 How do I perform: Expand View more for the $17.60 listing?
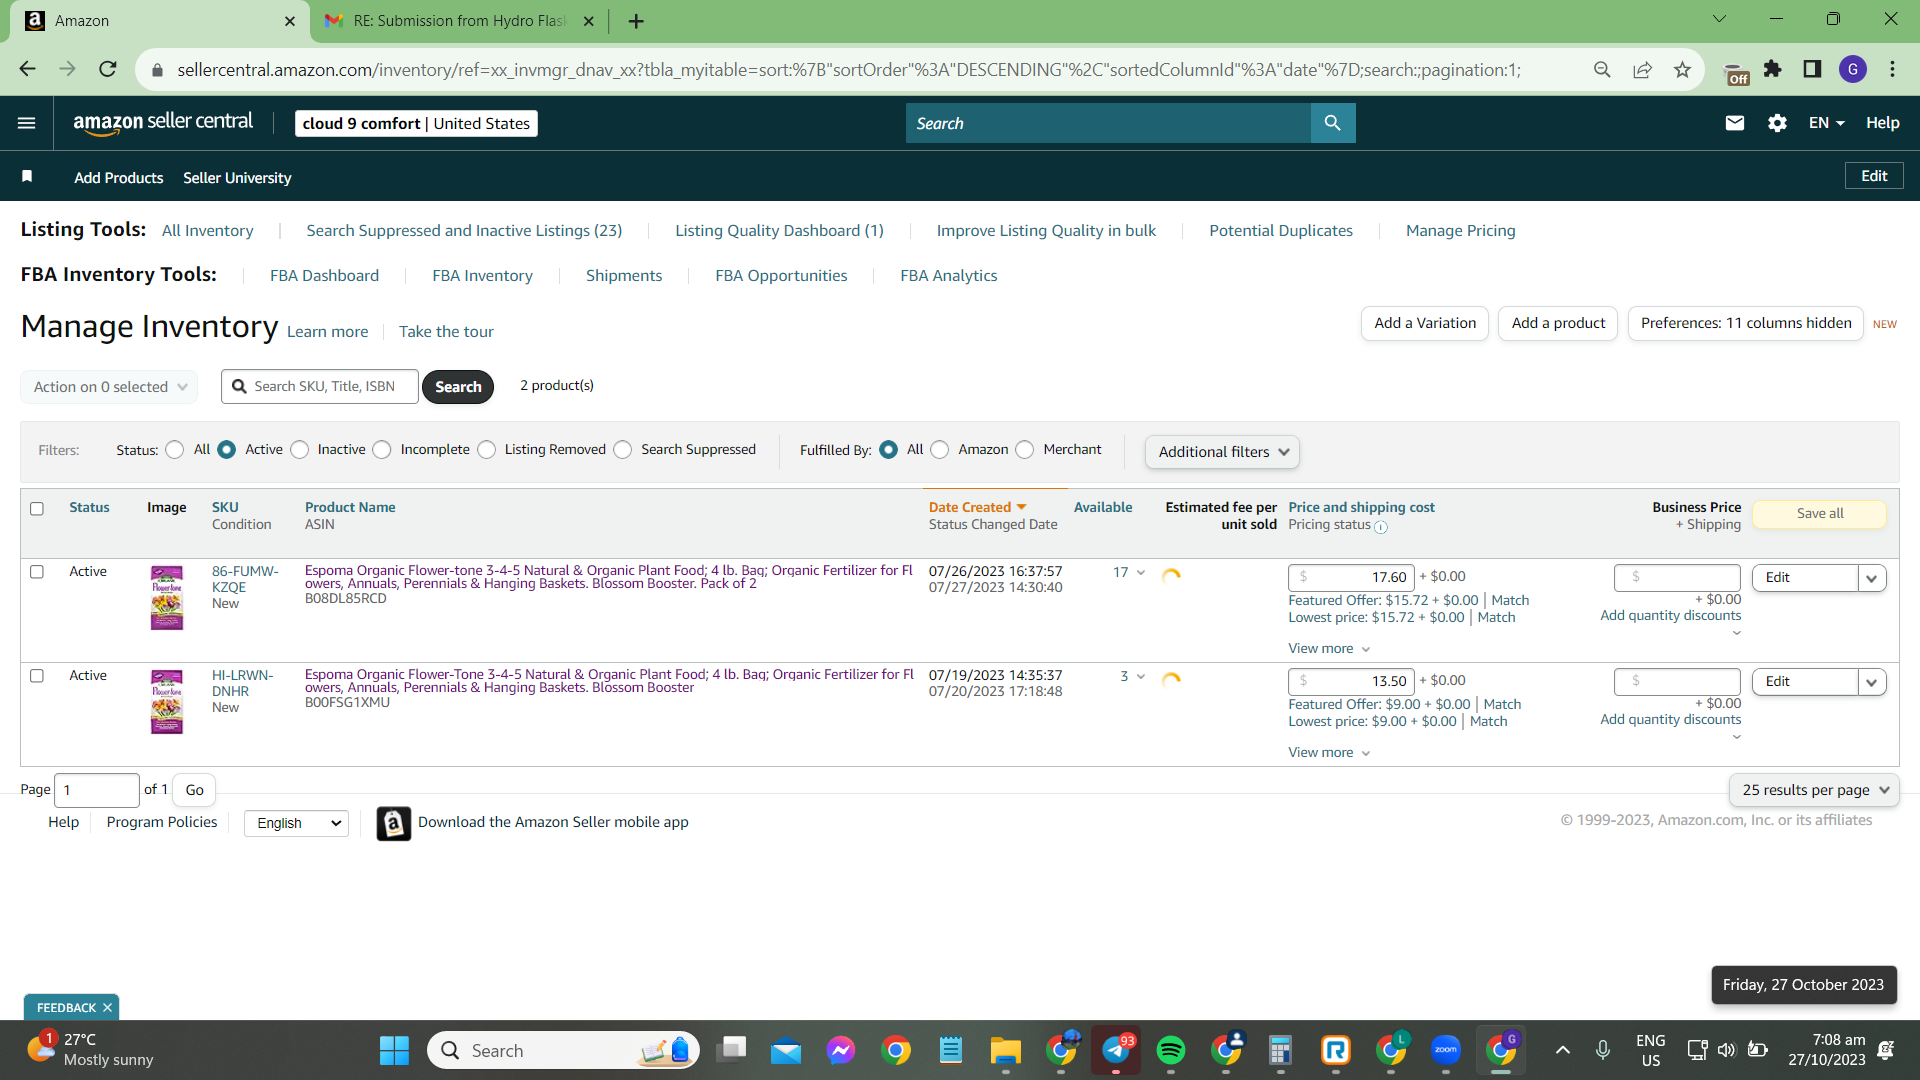pyautogui.click(x=1329, y=649)
